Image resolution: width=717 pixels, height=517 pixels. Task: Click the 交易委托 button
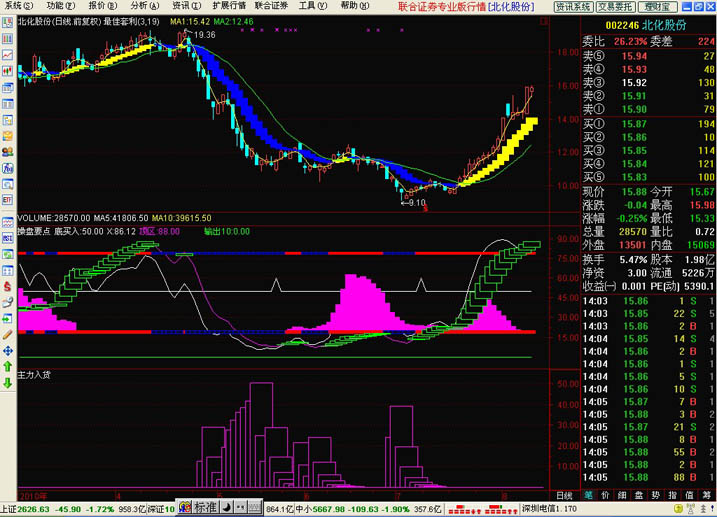coord(615,7)
